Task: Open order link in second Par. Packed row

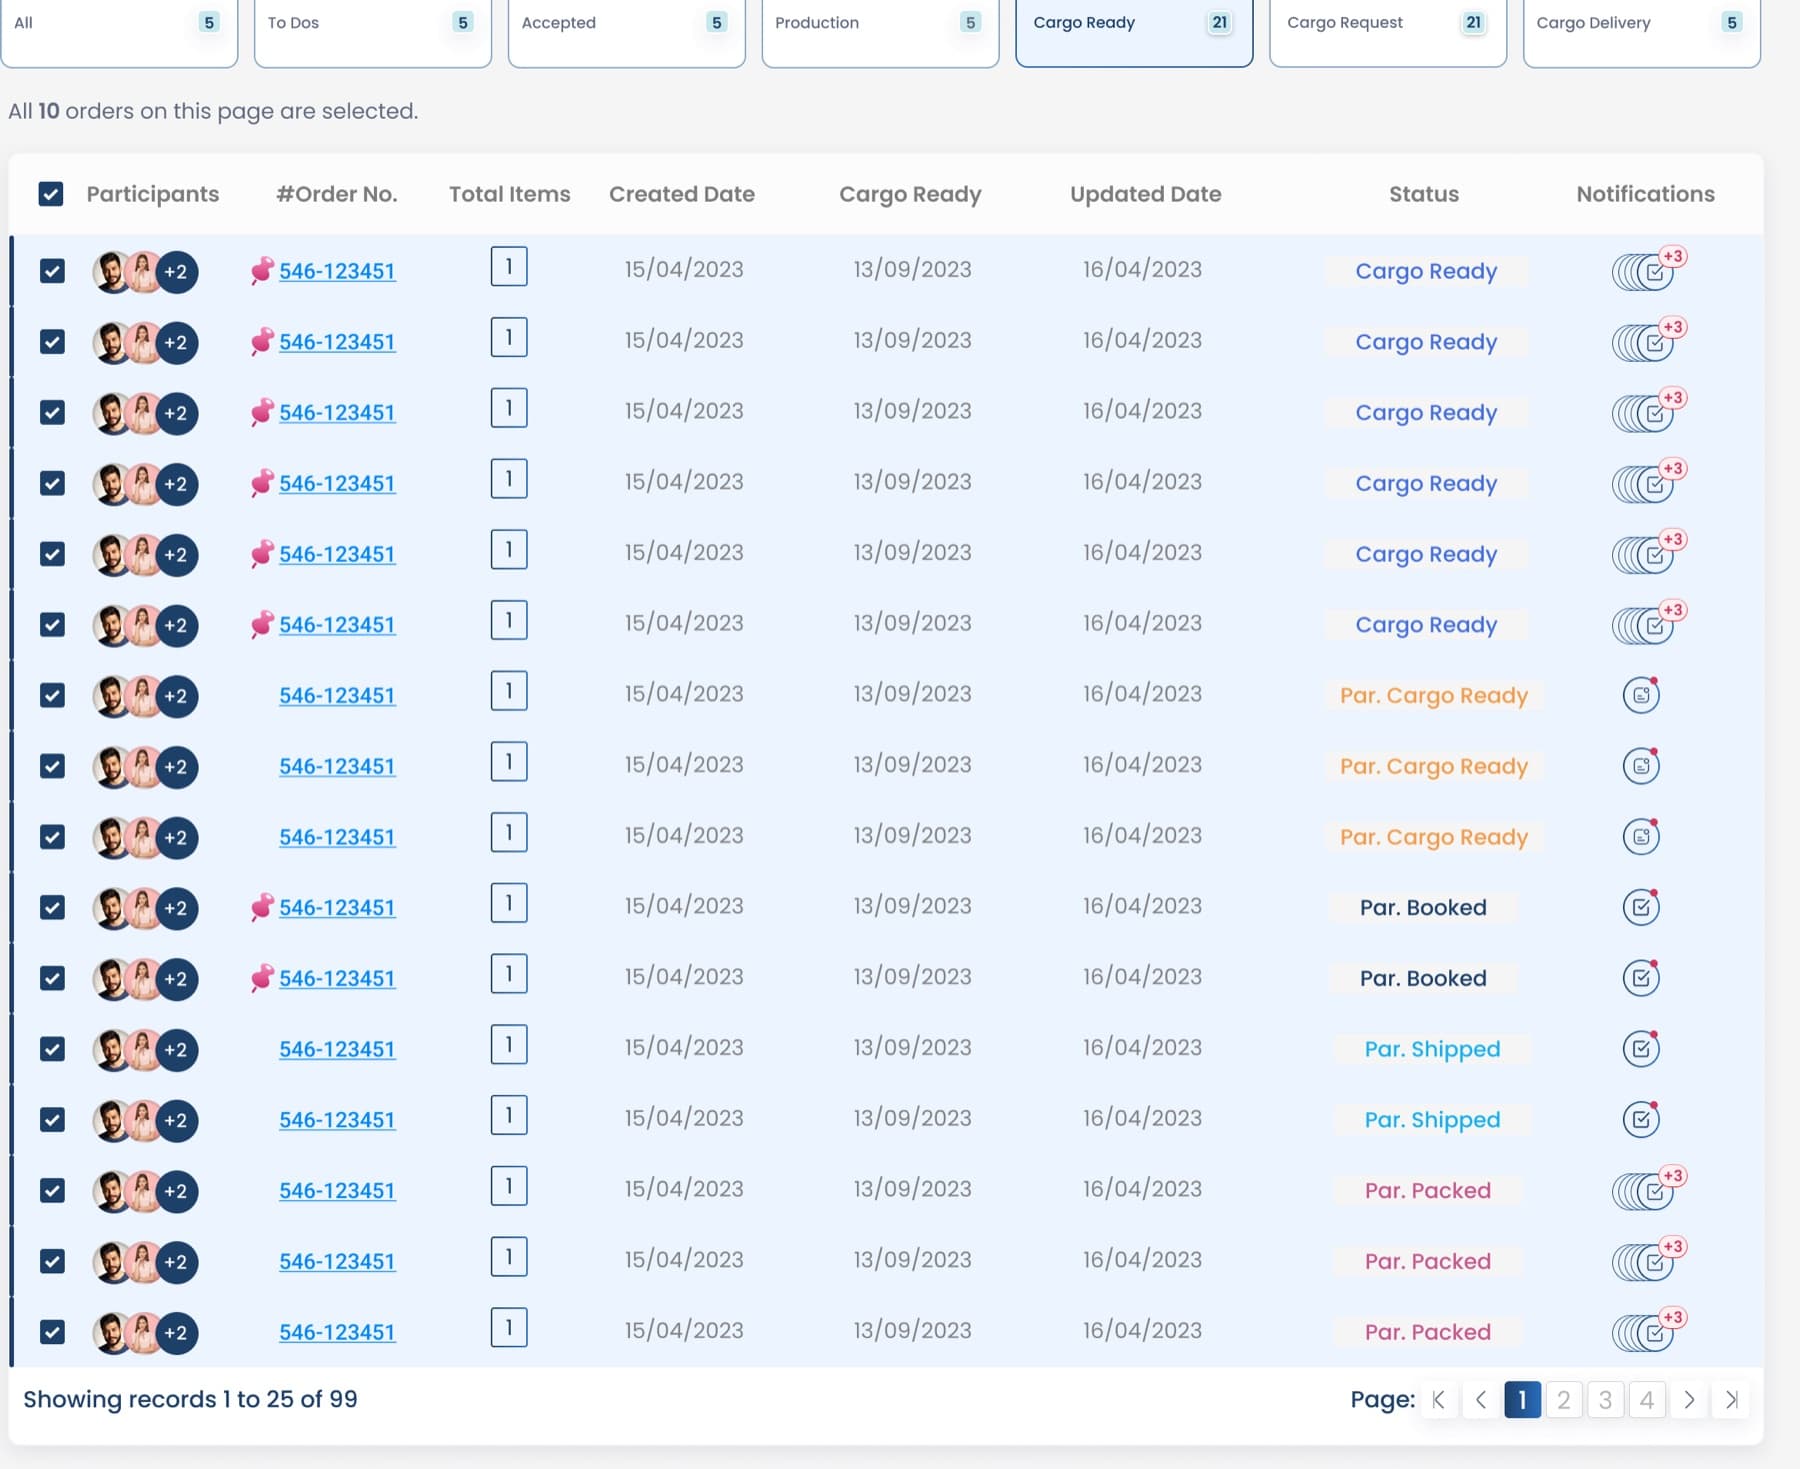Action: [x=337, y=1261]
